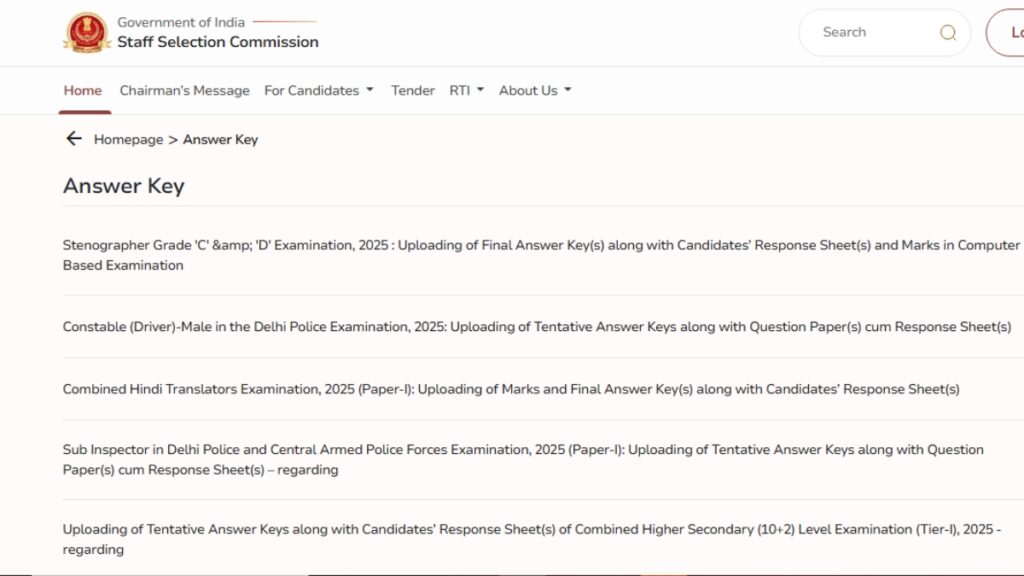Click inside the Search text field

(870, 33)
